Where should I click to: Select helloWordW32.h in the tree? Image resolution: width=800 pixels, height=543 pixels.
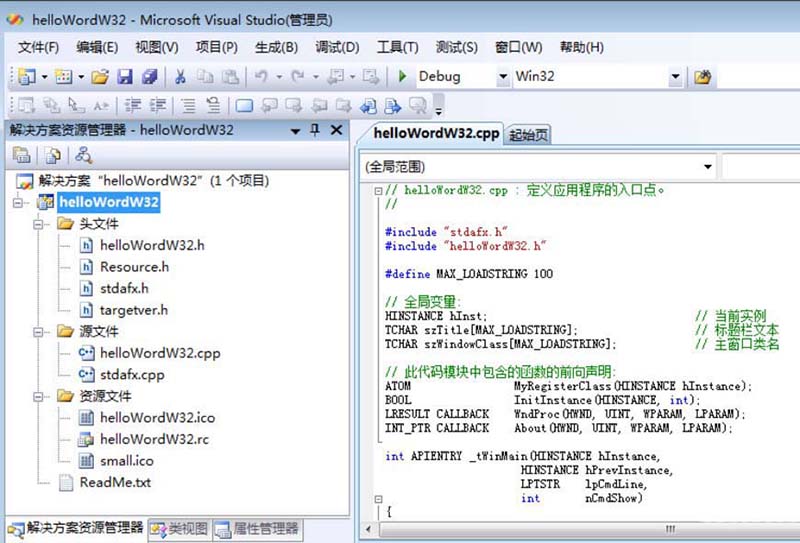(x=152, y=245)
